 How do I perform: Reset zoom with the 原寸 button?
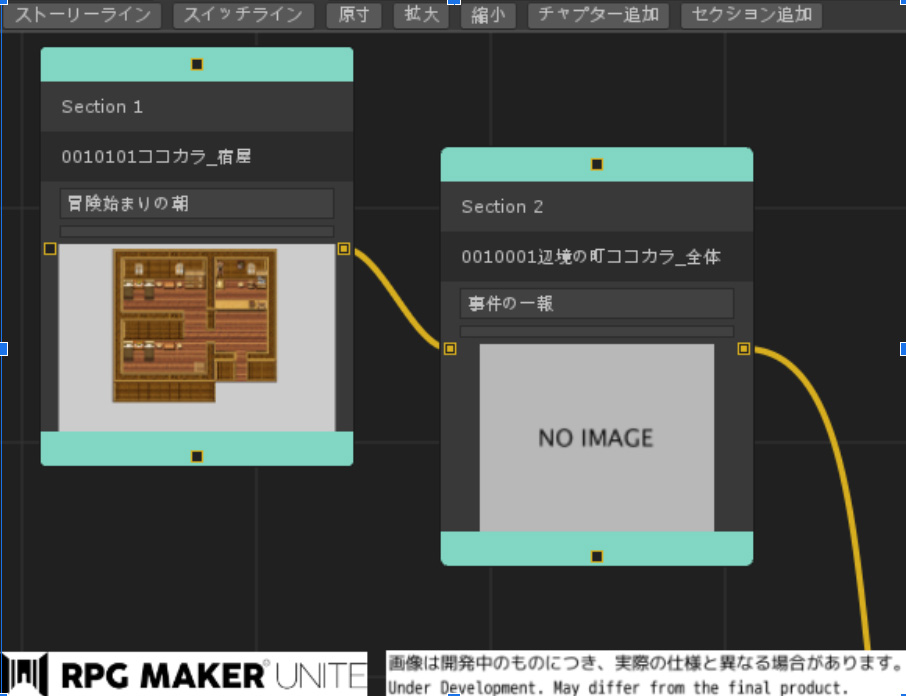(x=354, y=15)
